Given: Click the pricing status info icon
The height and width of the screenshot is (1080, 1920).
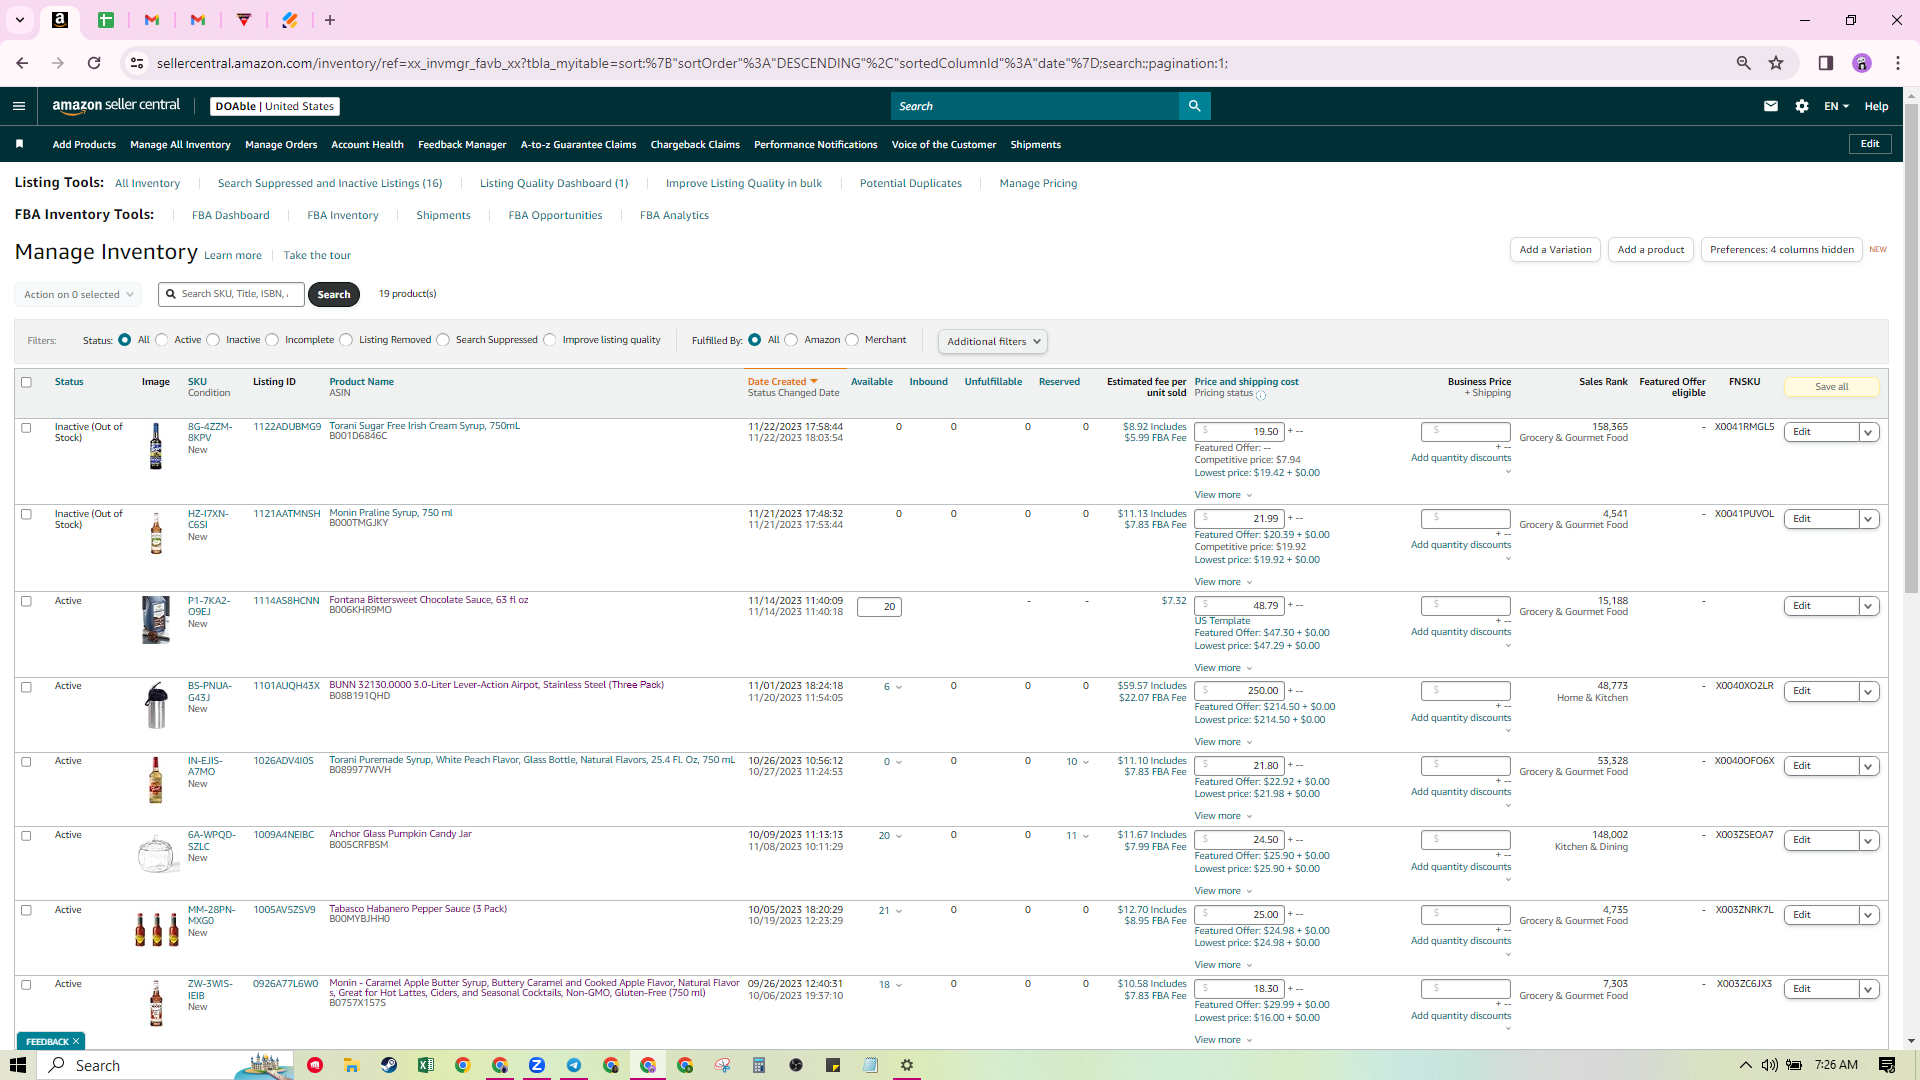Looking at the screenshot, I should (1261, 395).
